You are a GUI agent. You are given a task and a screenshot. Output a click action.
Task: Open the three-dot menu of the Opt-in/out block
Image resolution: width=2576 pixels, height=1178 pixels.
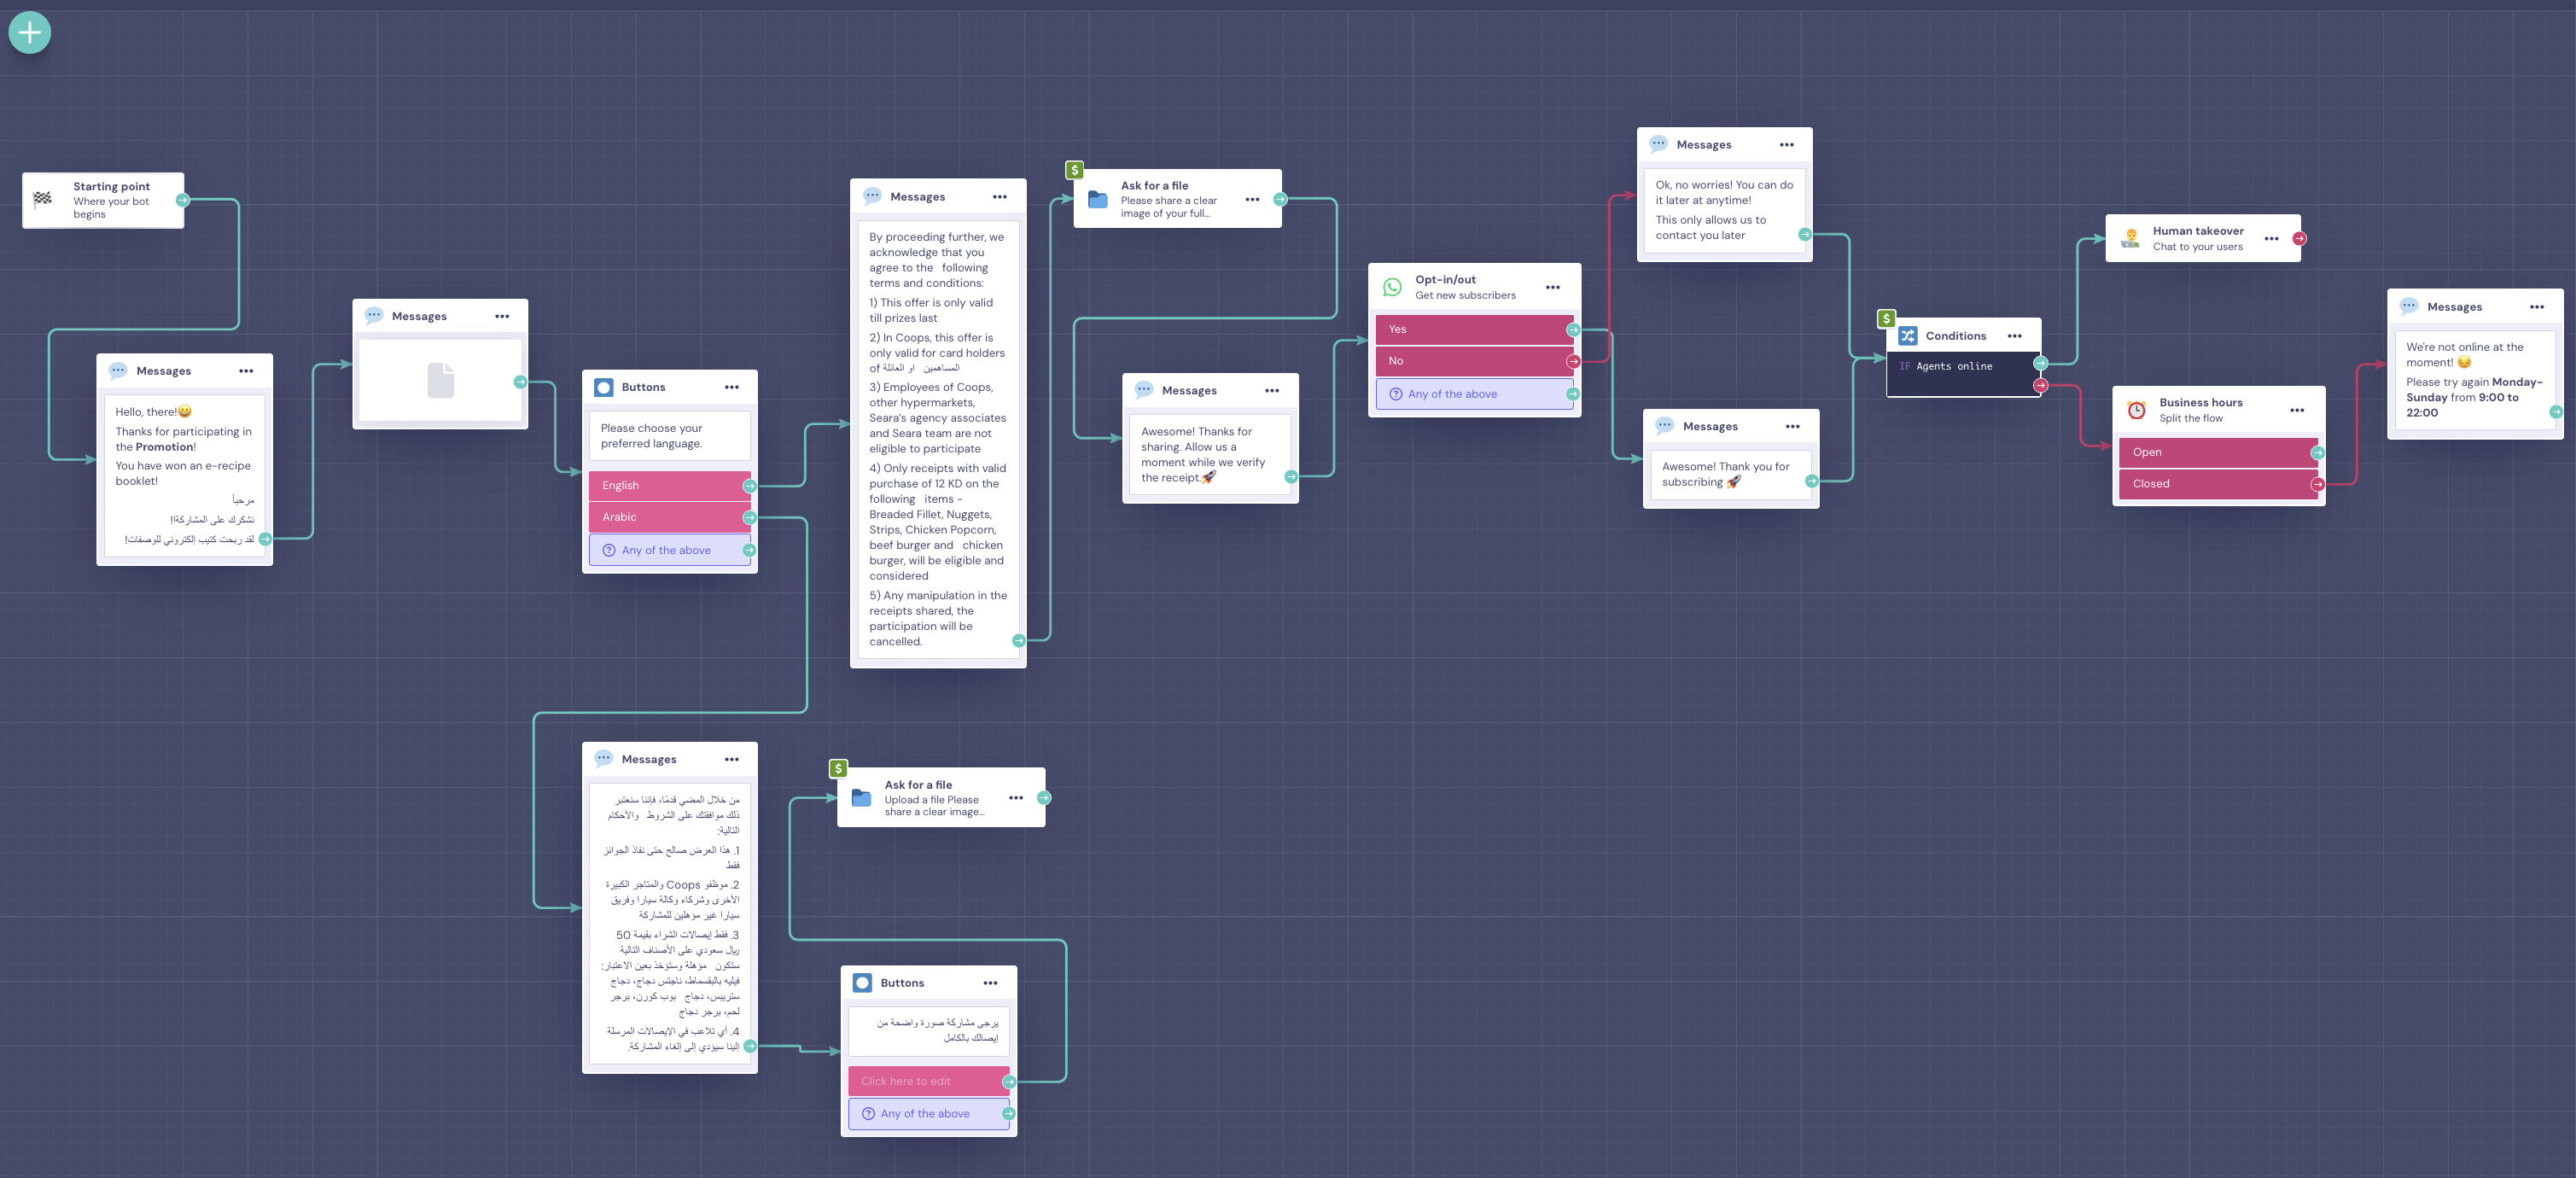[x=1552, y=287]
